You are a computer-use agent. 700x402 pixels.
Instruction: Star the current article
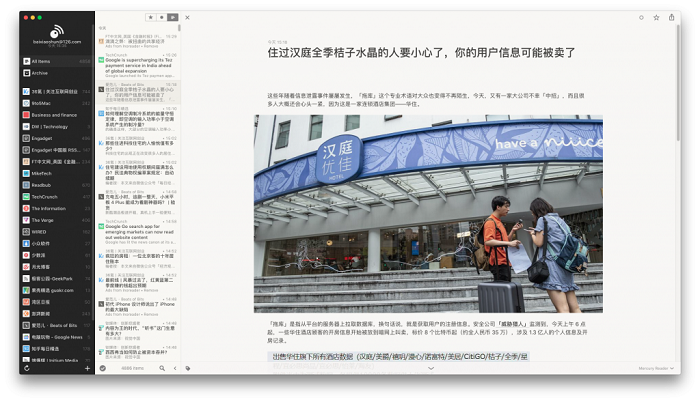[656, 17]
